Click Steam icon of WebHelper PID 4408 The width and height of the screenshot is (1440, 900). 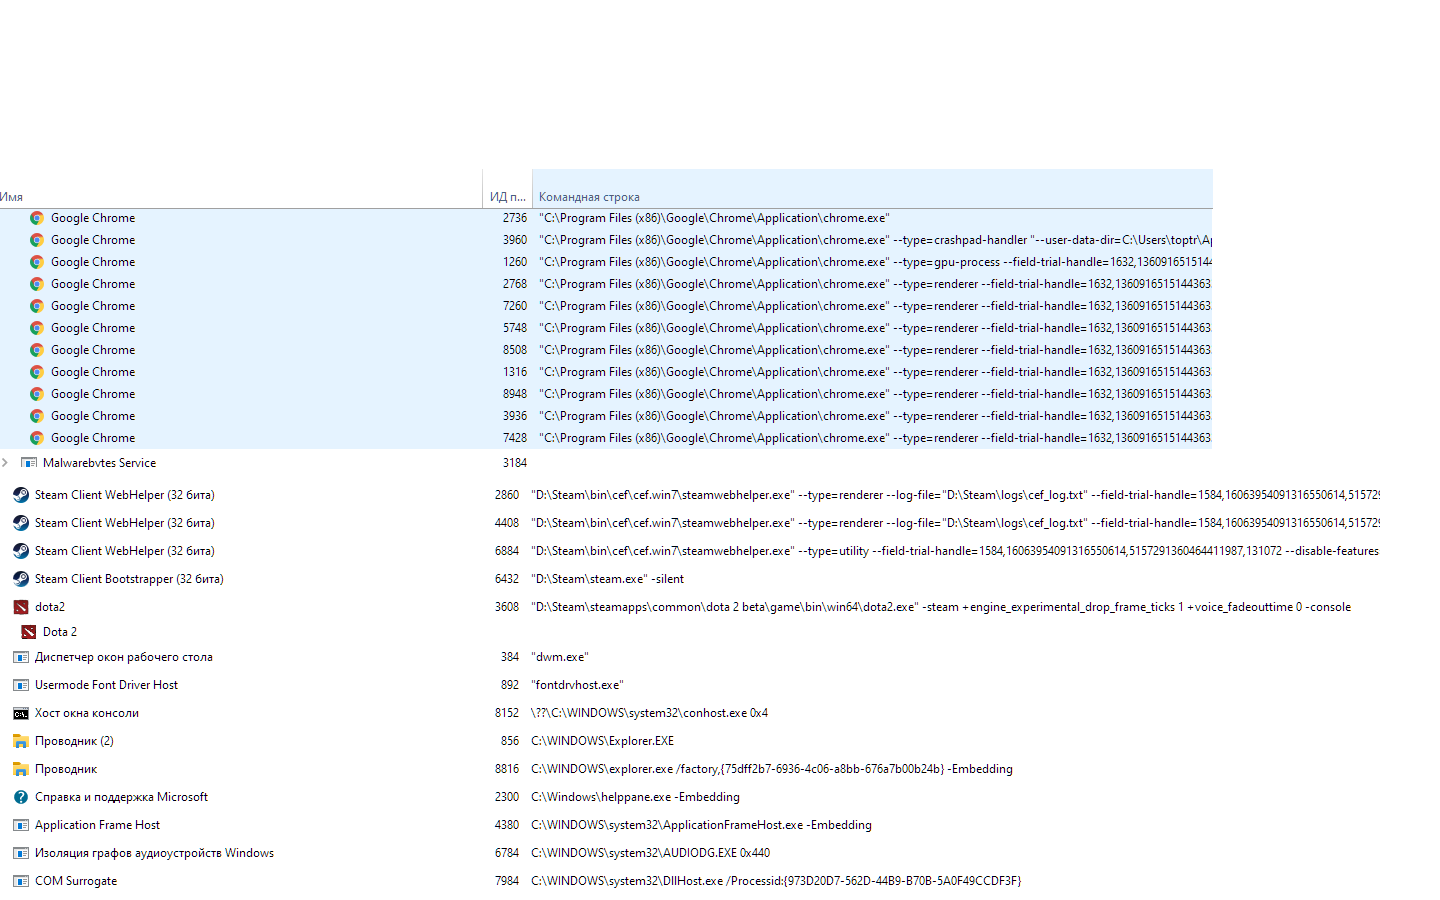coord(21,523)
